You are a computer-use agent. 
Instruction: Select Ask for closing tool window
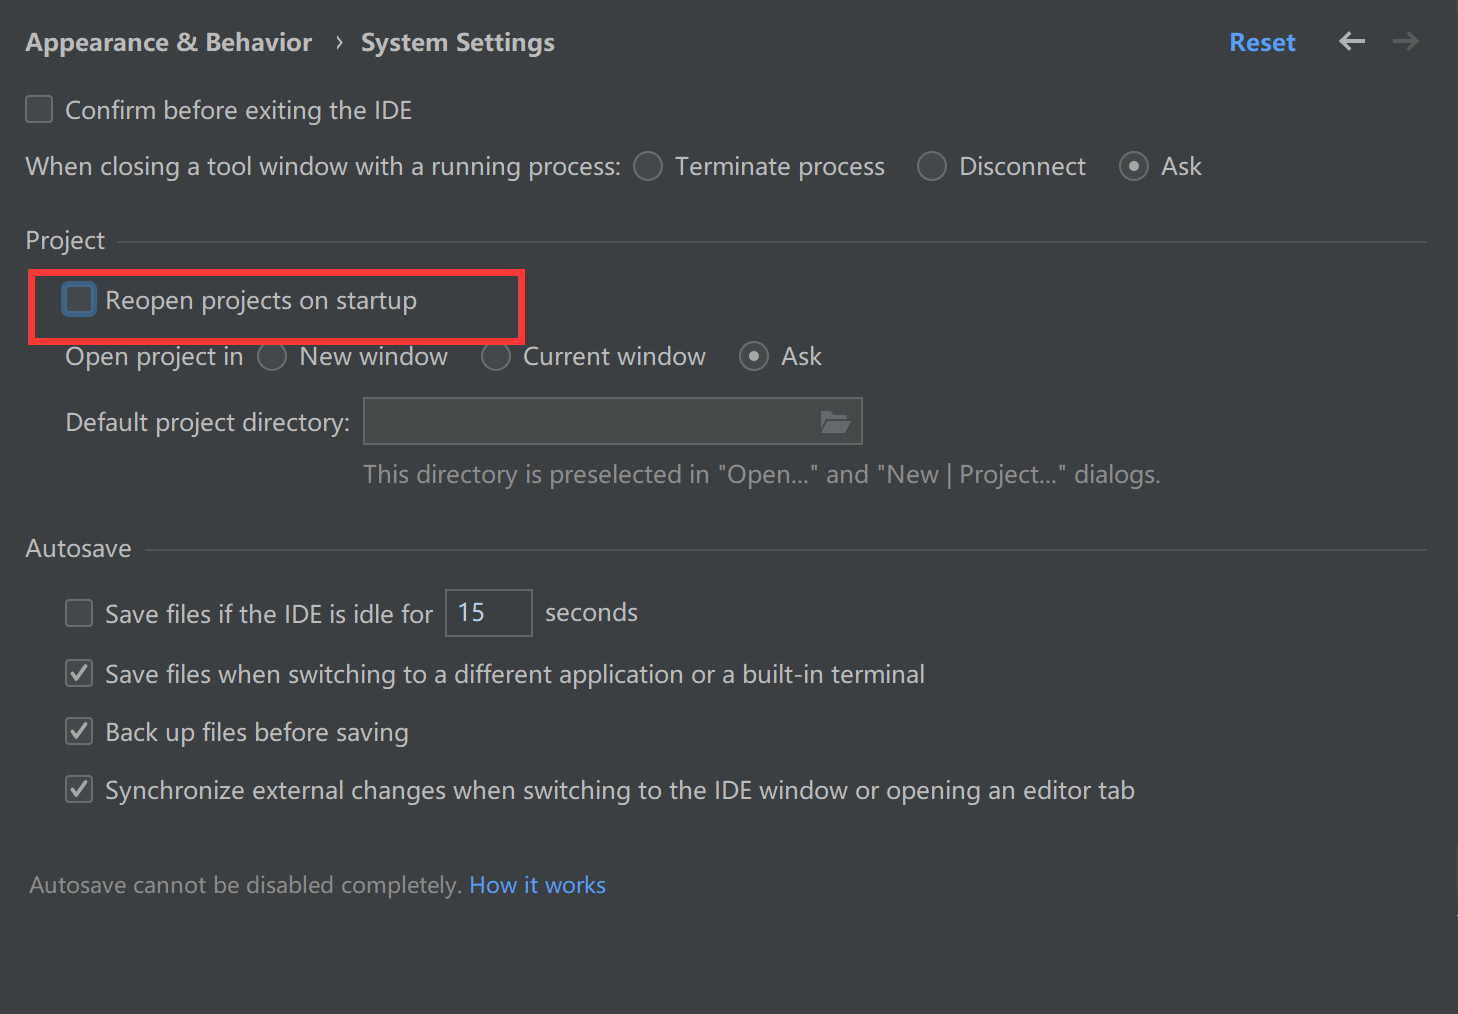pyautogui.click(x=1133, y=166)
